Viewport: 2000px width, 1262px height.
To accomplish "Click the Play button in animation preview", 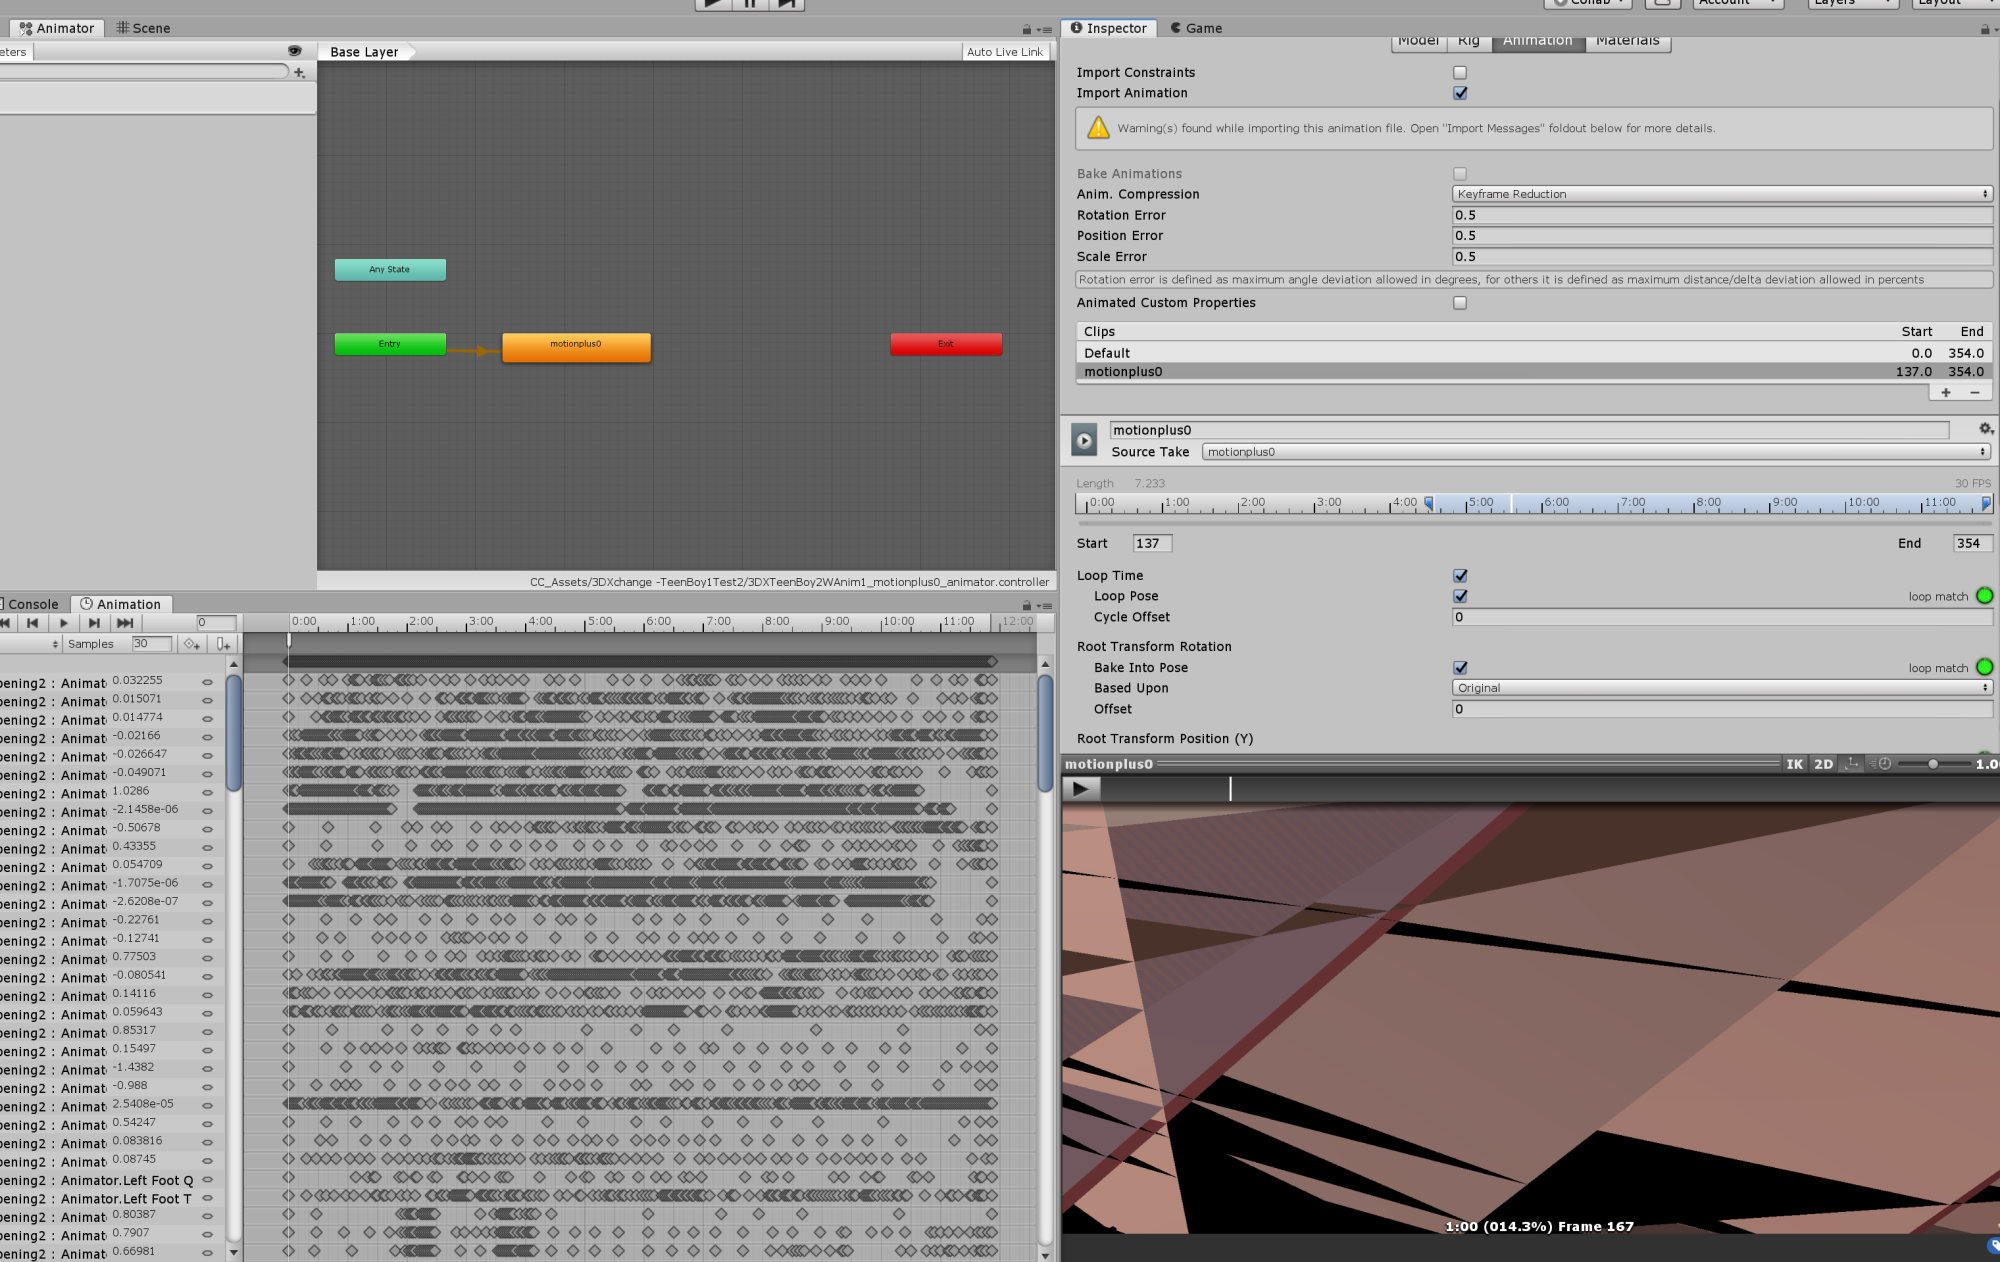I will 1081,789.
